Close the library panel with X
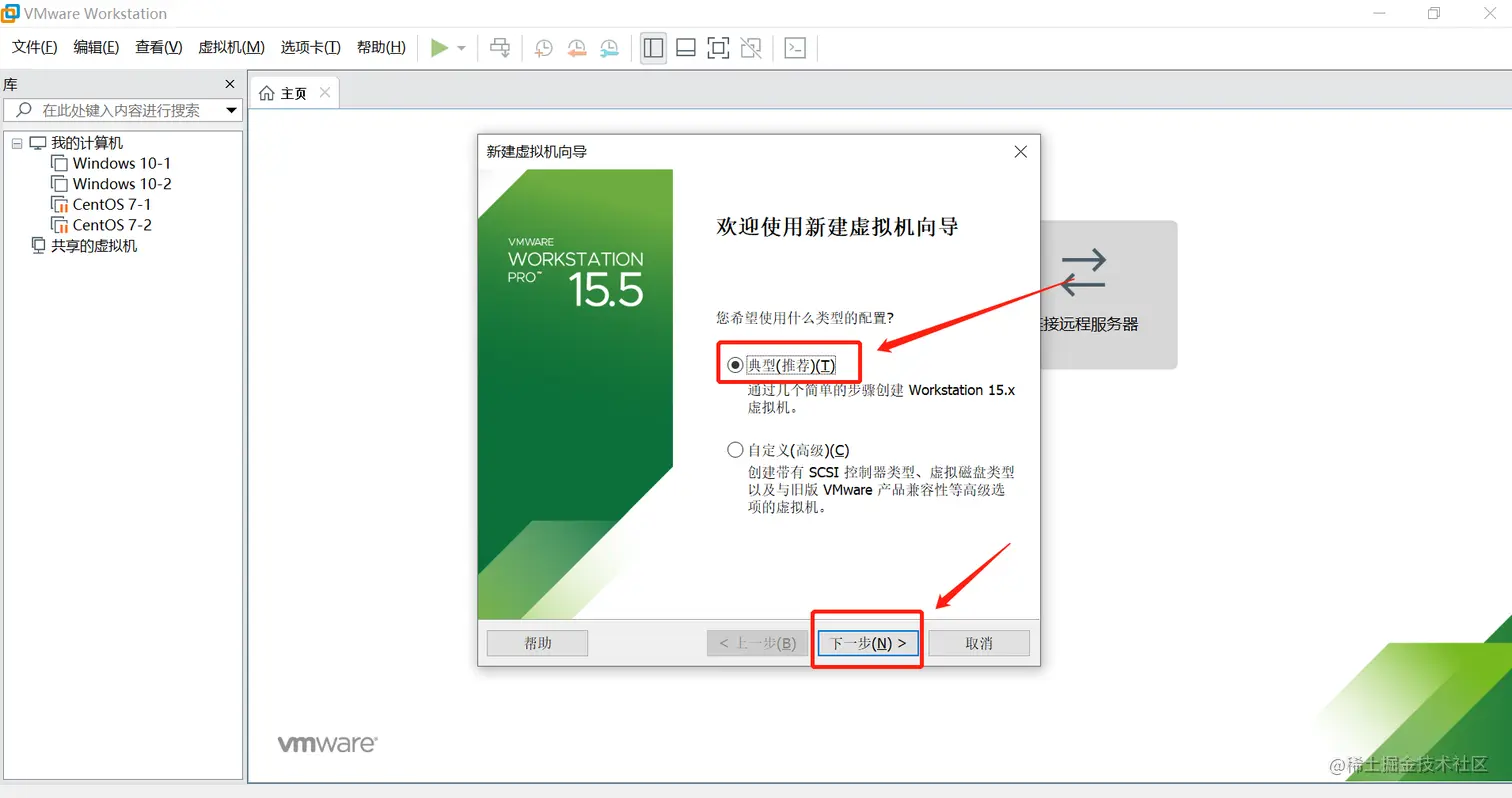This screenshot has width=1512, height=798. 230,85
